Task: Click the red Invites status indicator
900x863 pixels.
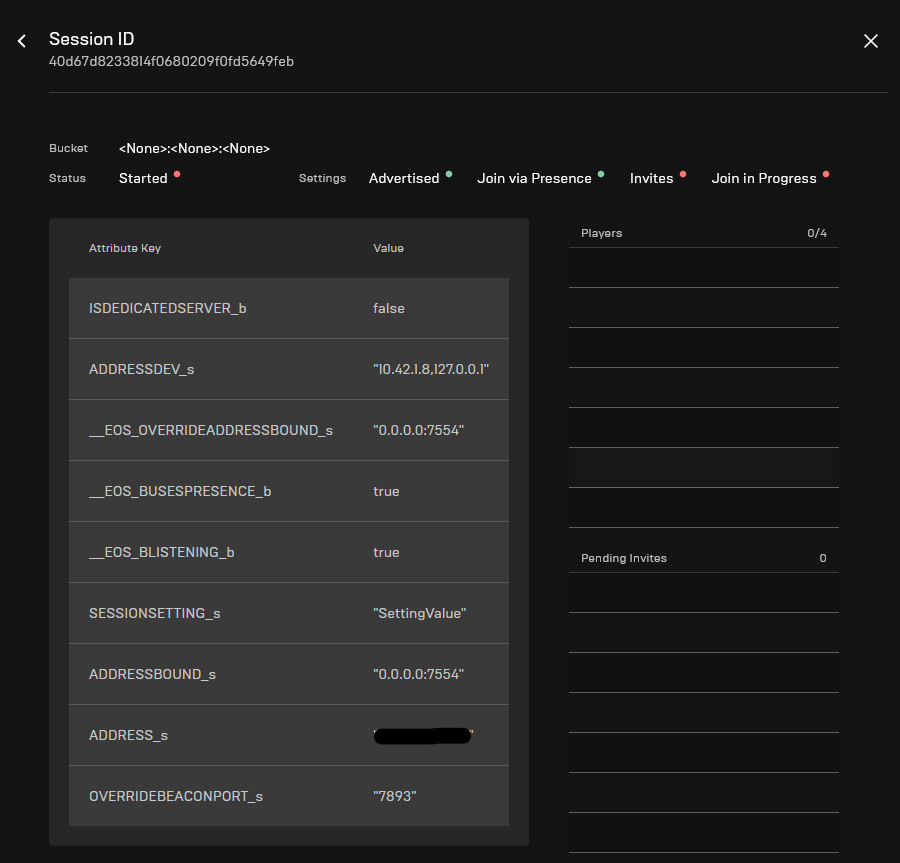Action: (683, 172)
